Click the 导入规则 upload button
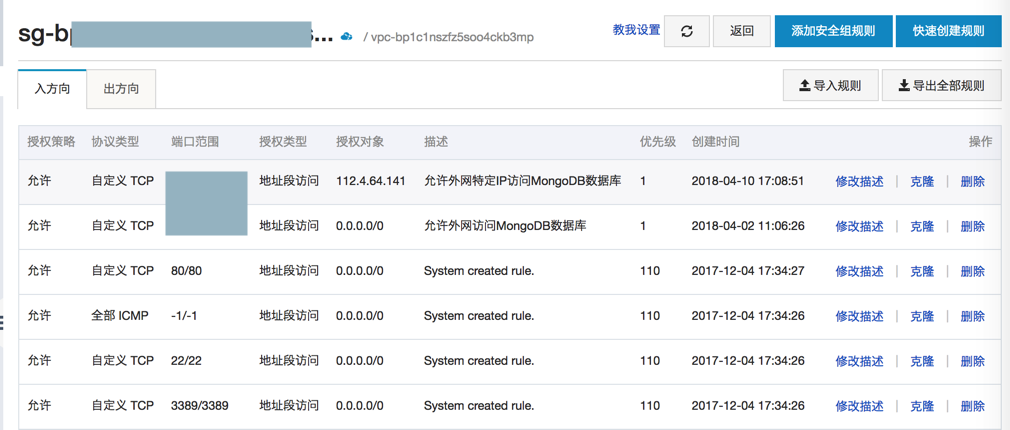Screen dimensions: 1010x430 [830, 86]
